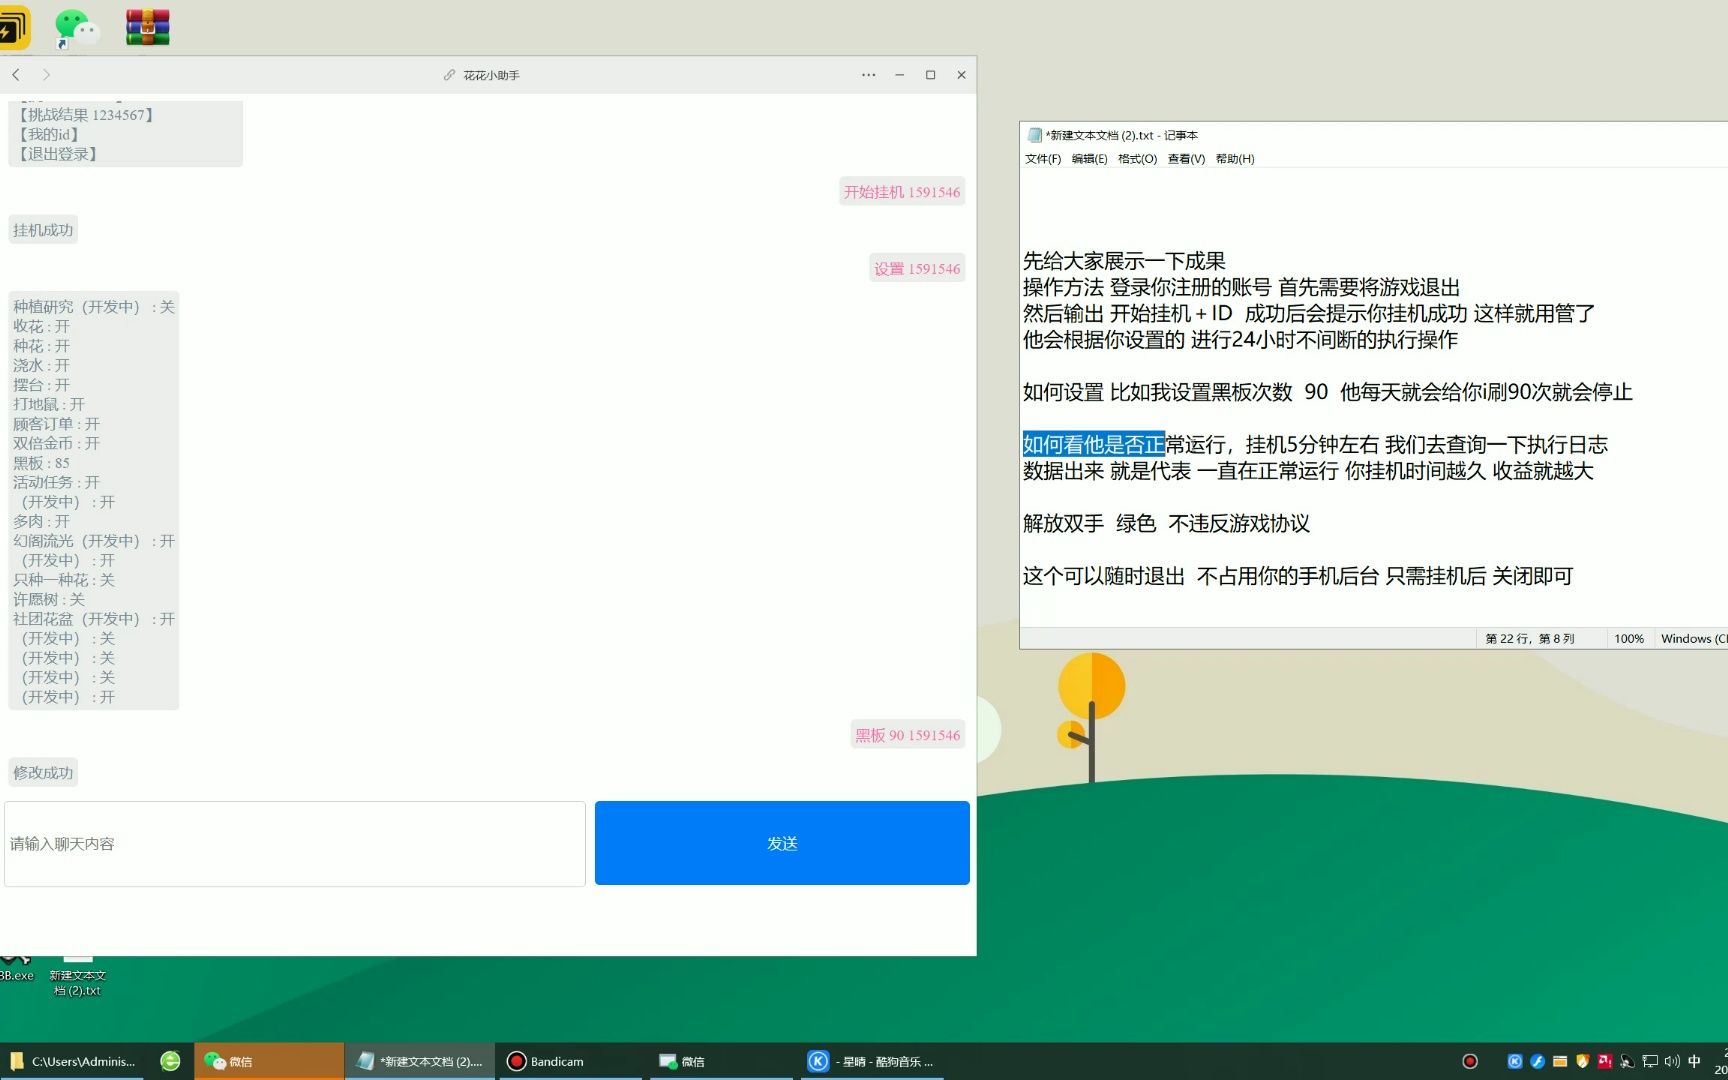
Task: Click the 打地鼠 : 开 setting line
Action: tap(49, 404)
